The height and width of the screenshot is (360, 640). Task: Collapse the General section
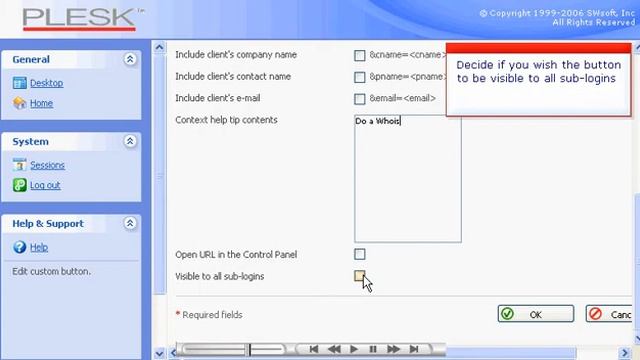click(x=130, y=59)
